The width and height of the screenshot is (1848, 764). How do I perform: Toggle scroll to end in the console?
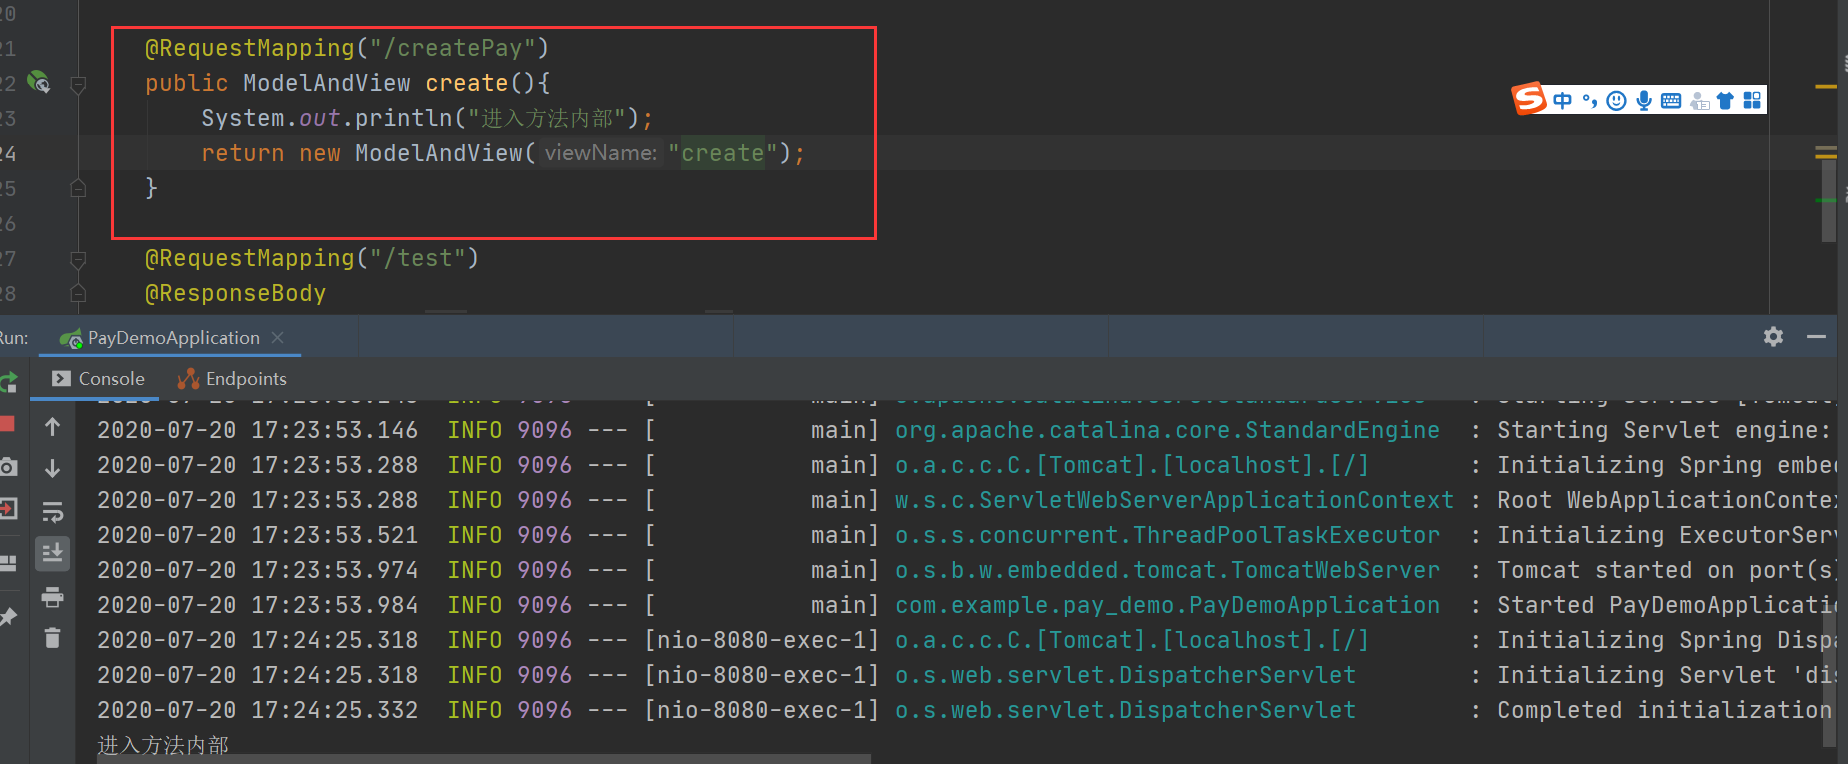[x=53, y=552]
